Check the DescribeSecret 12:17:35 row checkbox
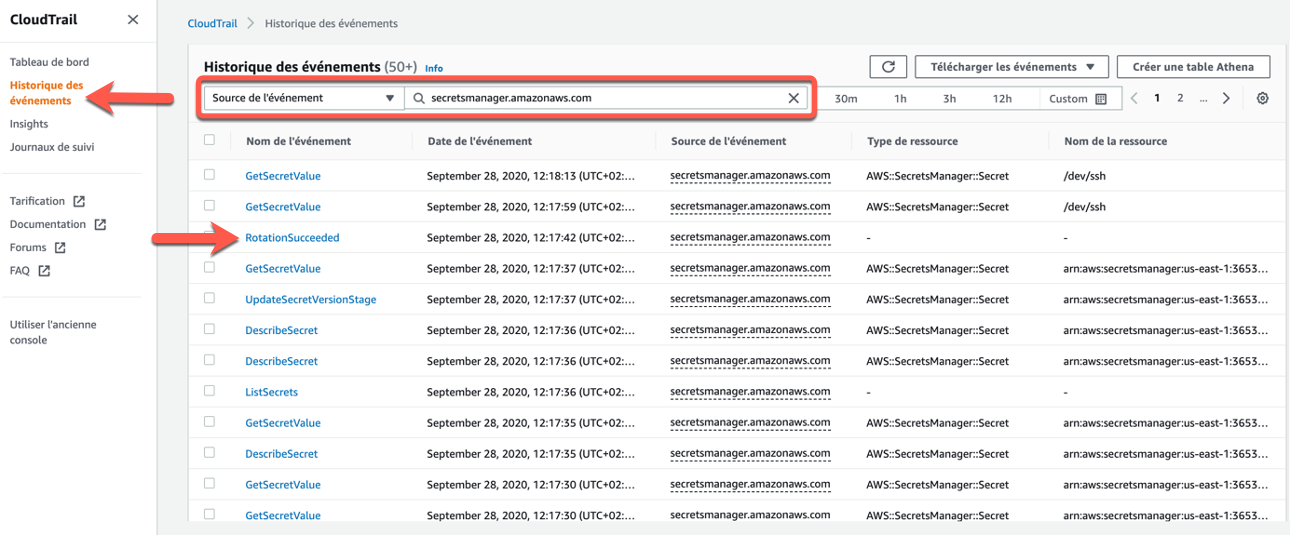 (x=209, y=452)
